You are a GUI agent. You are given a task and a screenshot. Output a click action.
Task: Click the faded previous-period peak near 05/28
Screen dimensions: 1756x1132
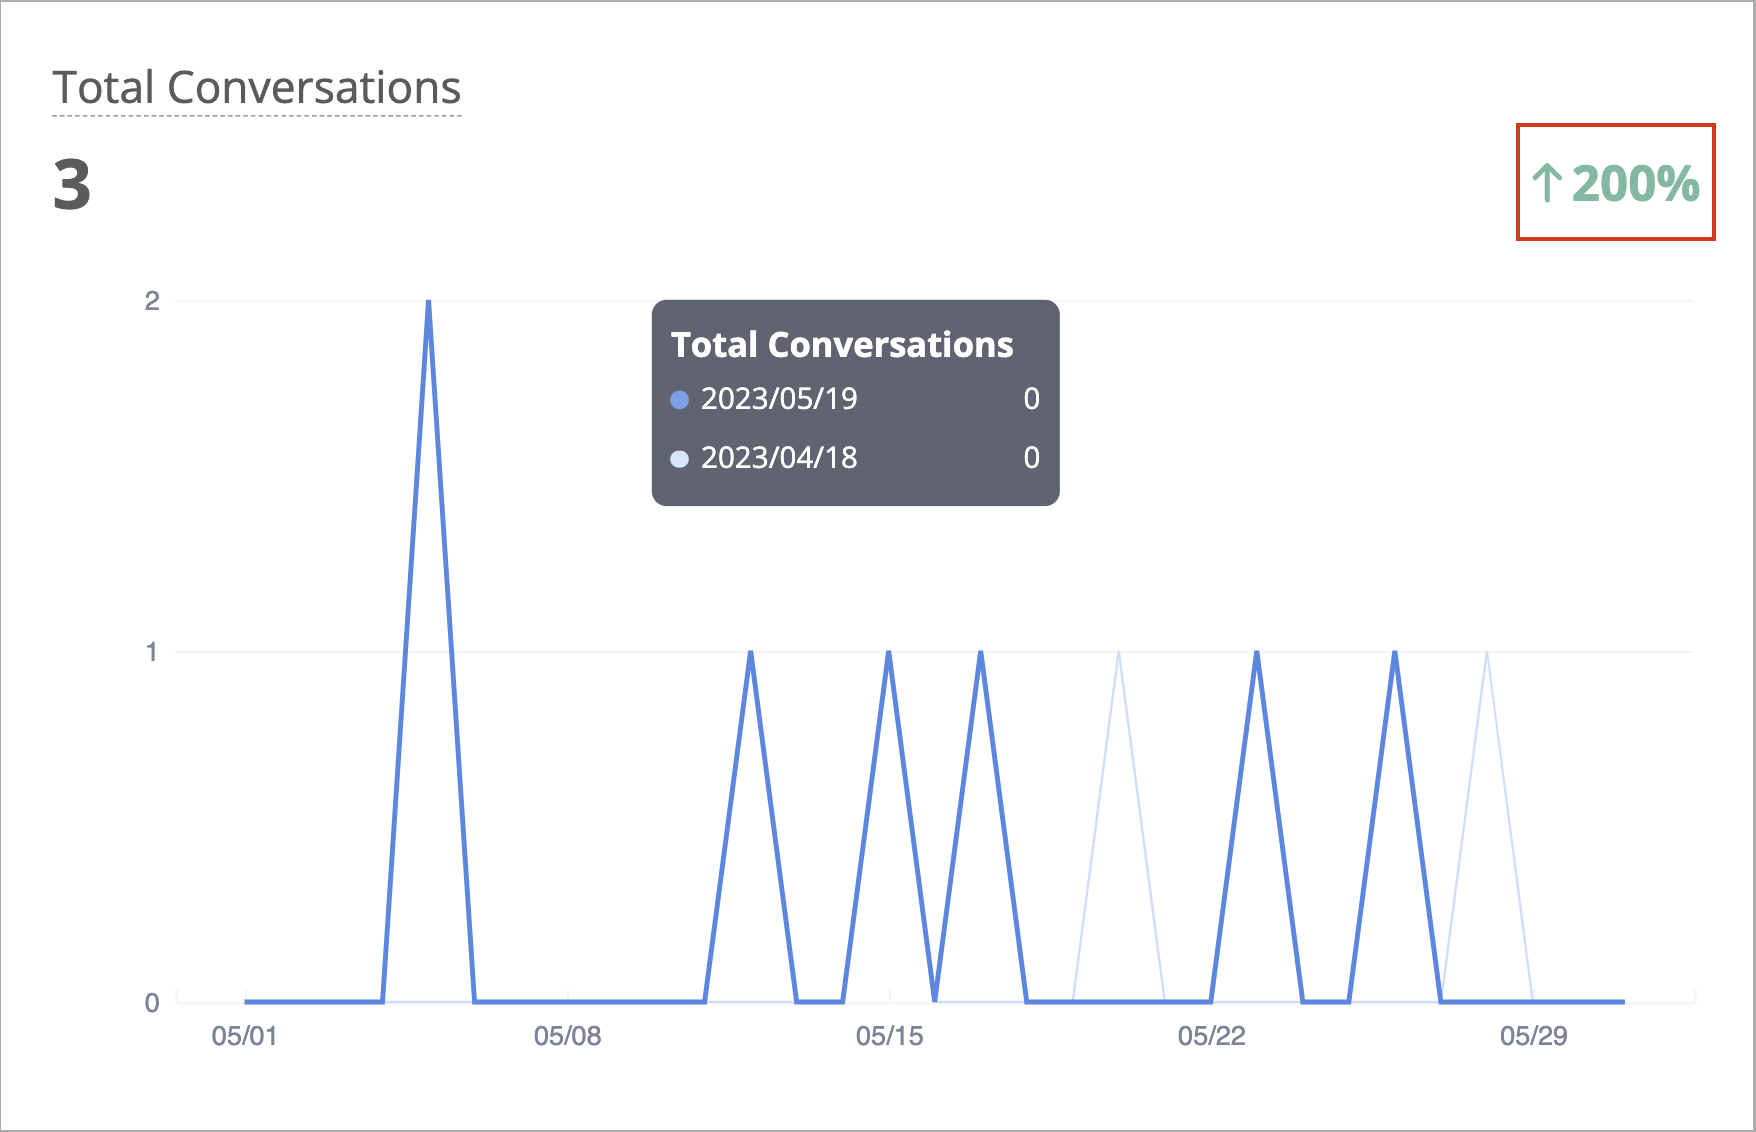(1487, 653)
